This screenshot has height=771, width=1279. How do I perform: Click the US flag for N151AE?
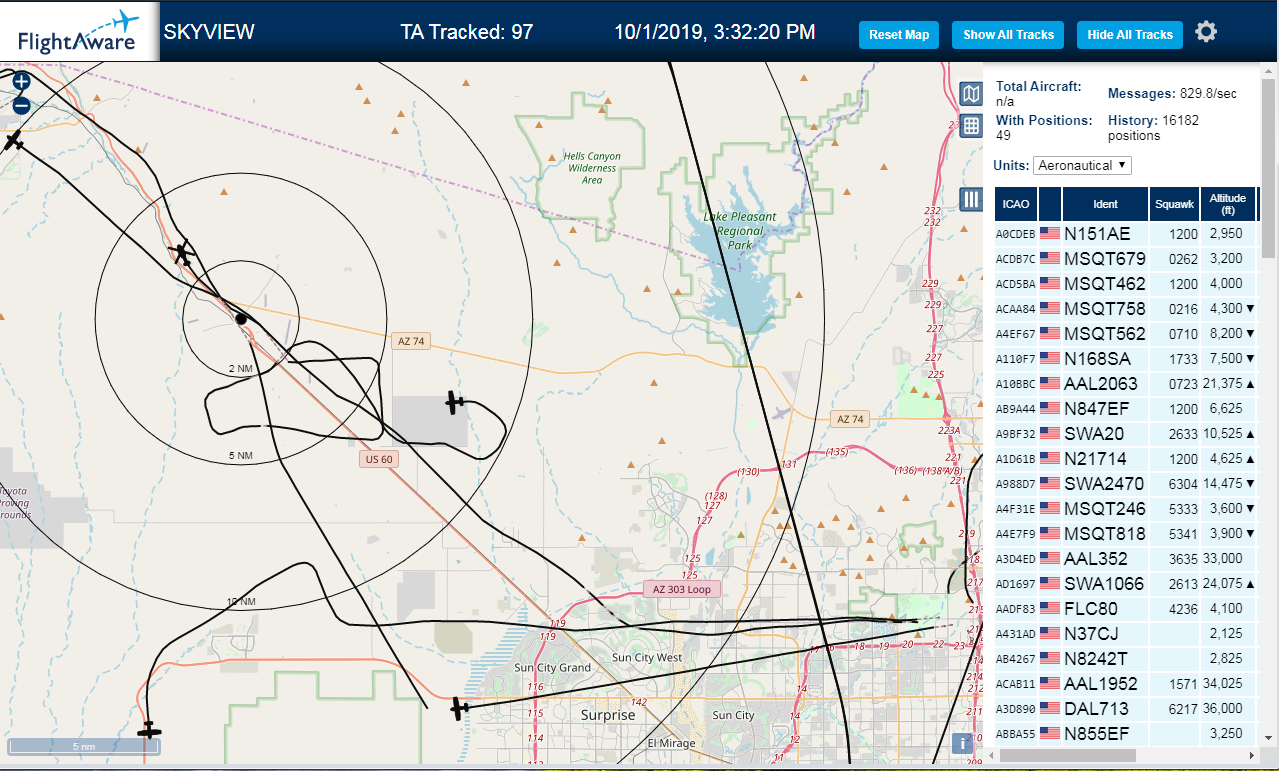[1050, 233]
